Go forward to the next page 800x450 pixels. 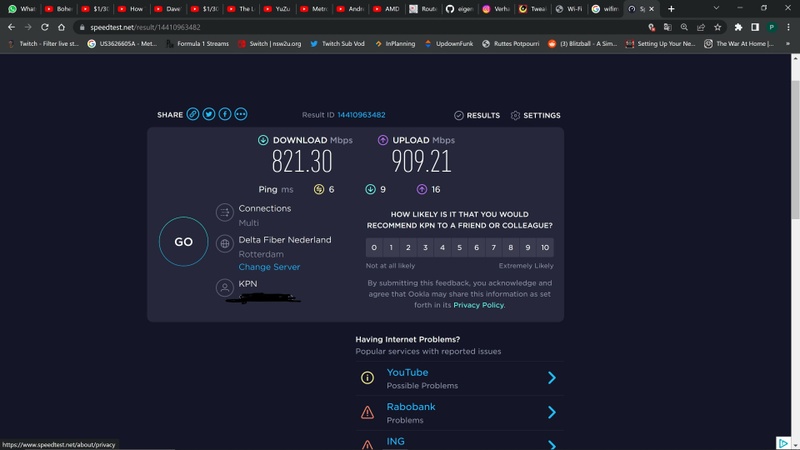point(28,27)
